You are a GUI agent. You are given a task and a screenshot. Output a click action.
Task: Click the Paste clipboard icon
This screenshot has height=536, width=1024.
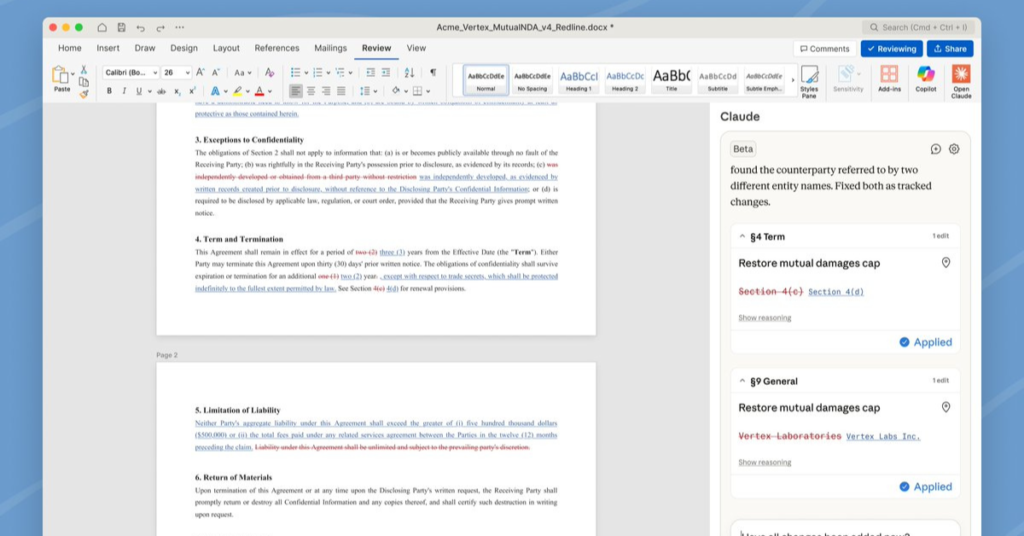[60, 75]
